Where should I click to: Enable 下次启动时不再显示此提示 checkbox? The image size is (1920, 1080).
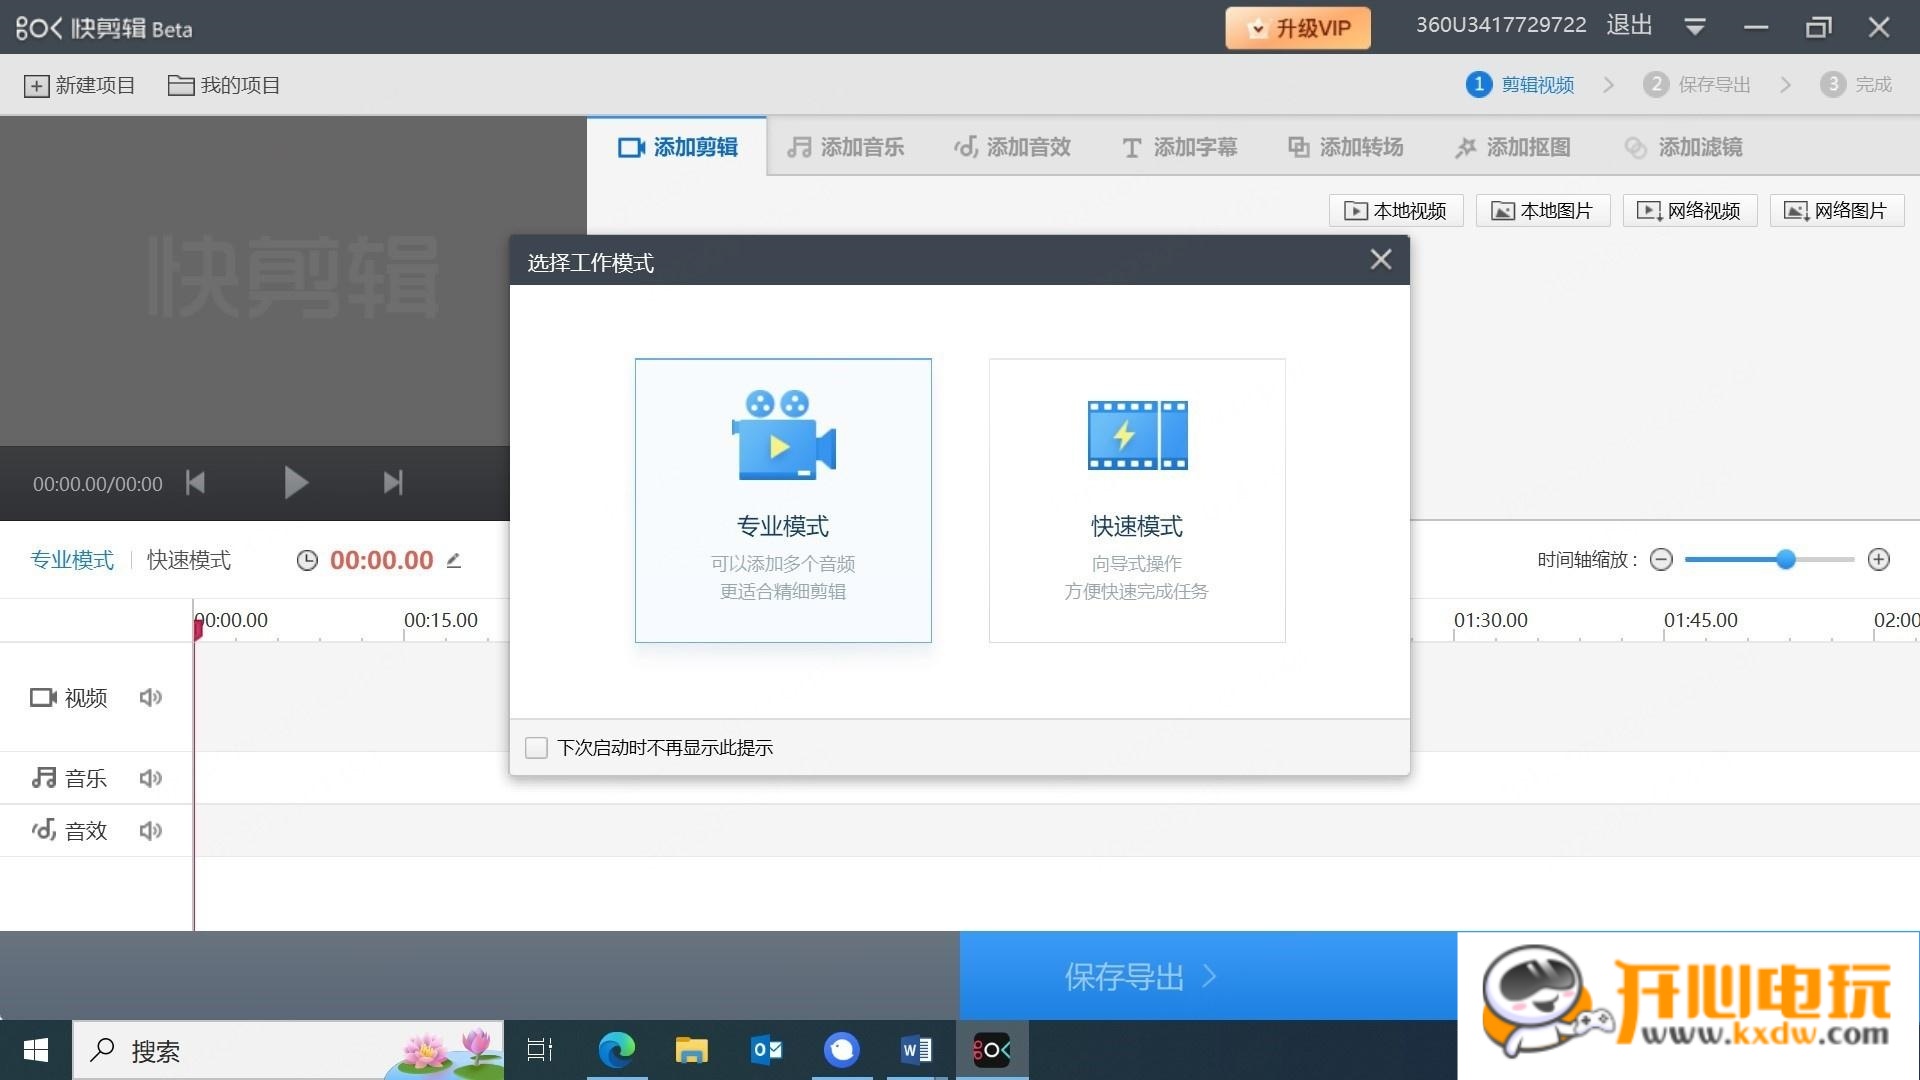tap(536, 747)
